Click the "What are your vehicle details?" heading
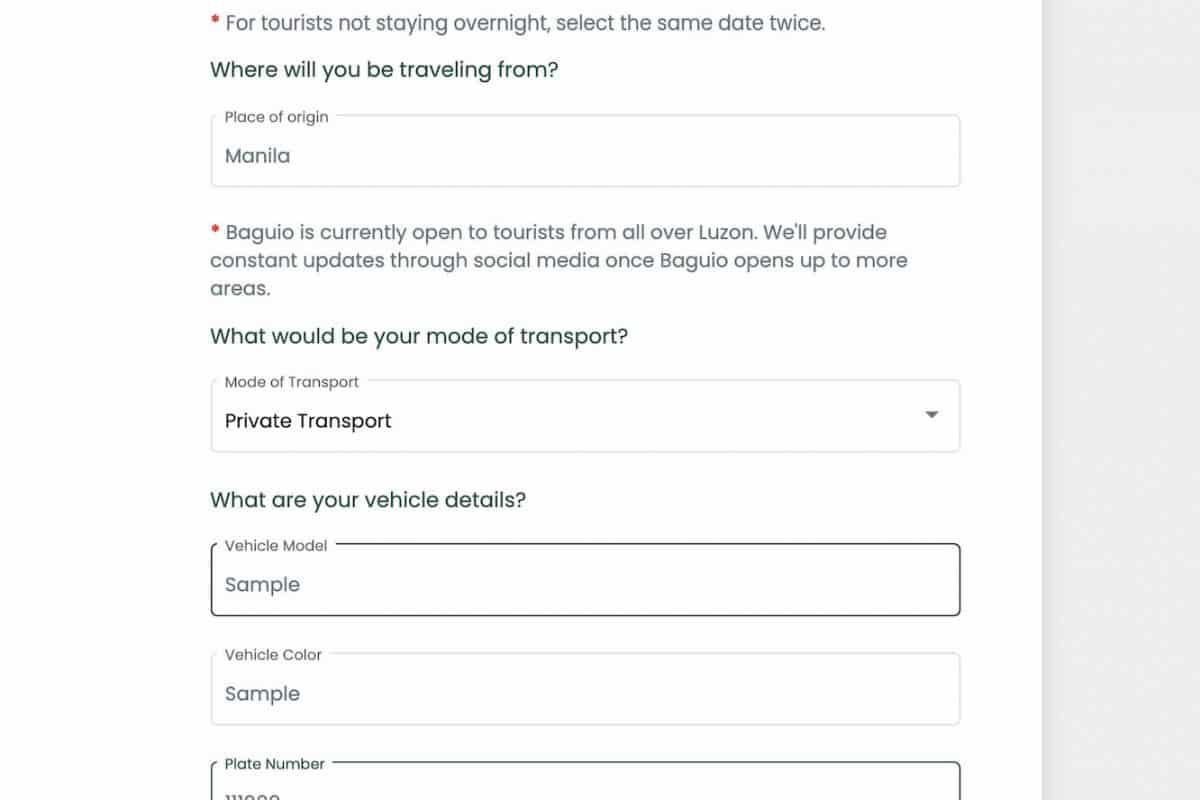This screenshot has width=1200, height=800. 368,500
